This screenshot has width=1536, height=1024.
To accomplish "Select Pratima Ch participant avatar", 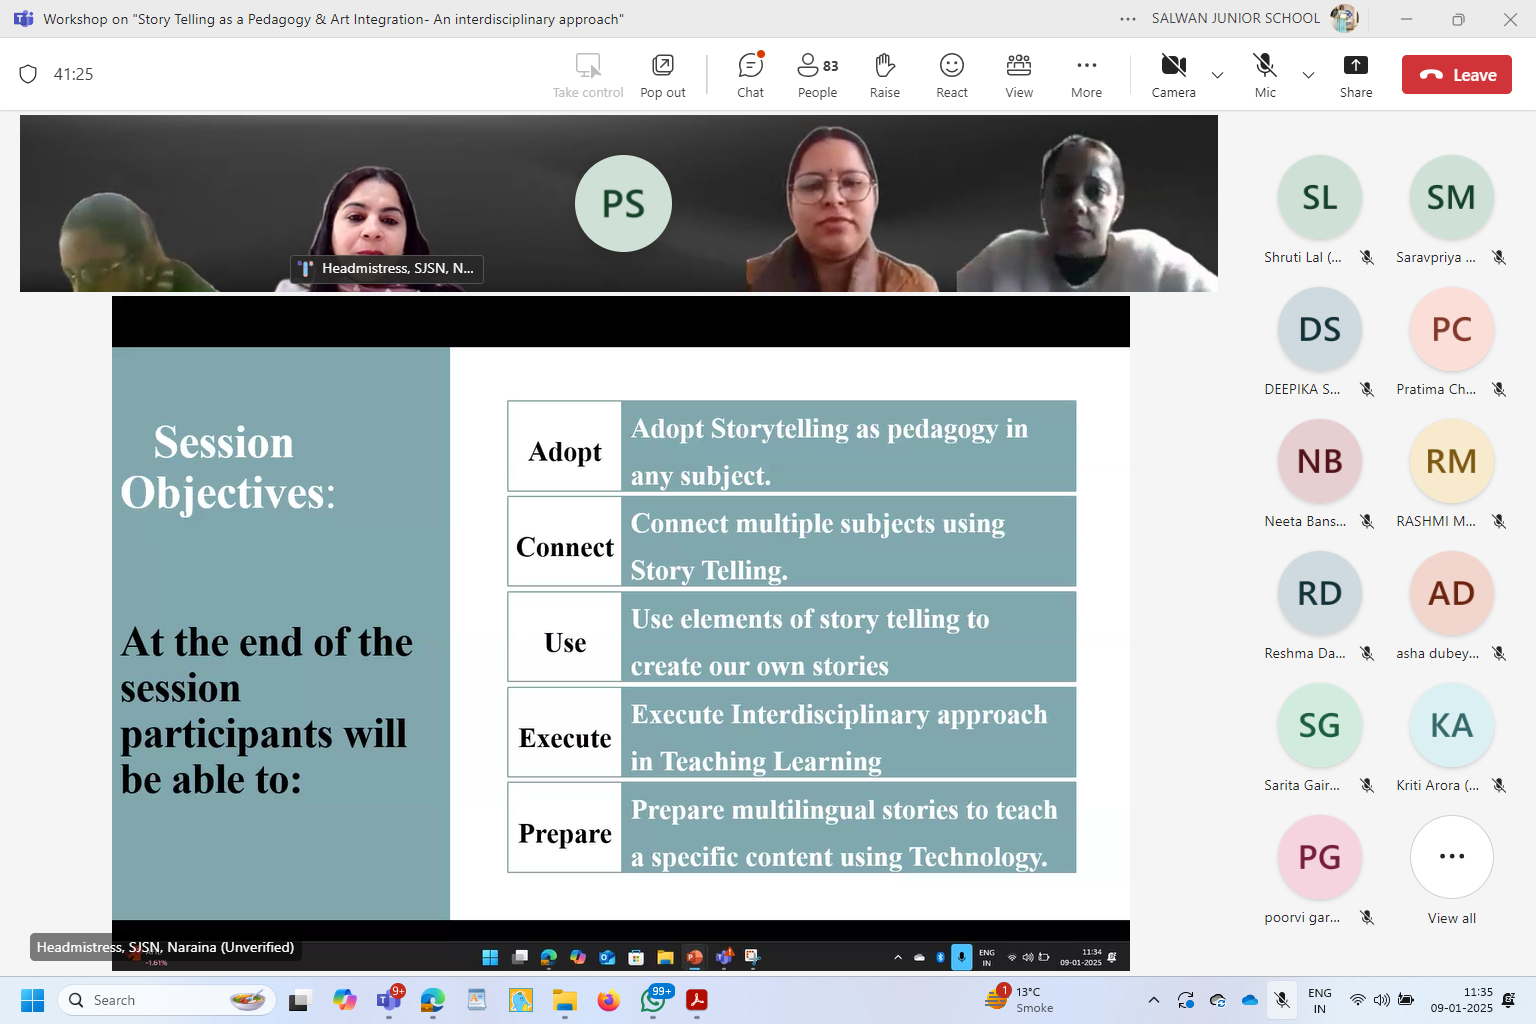I will tap(1451, 330).
